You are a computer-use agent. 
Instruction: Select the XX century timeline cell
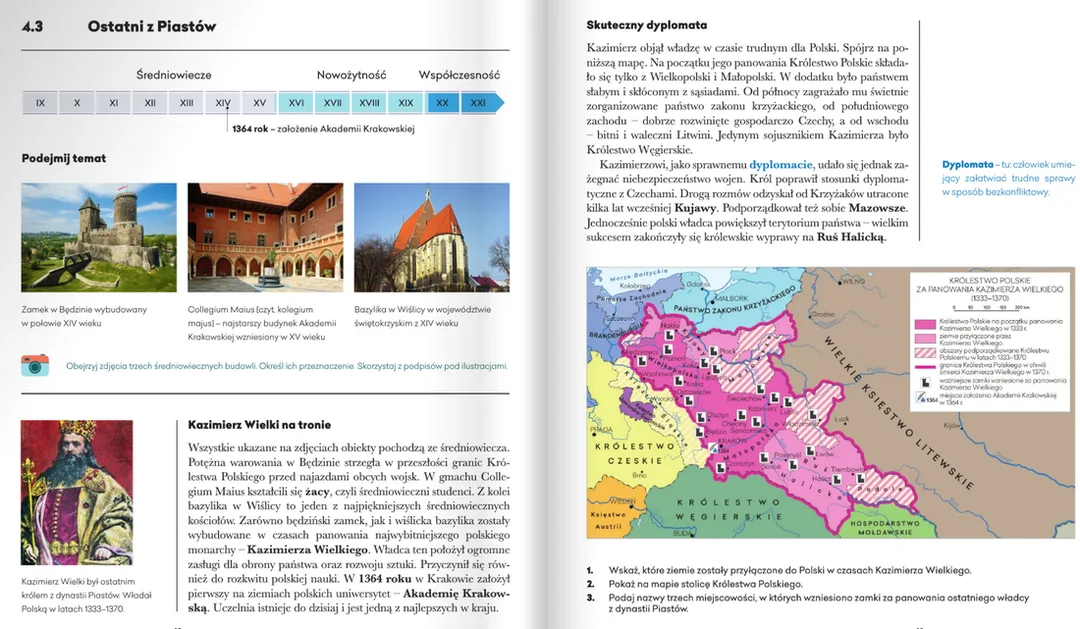(442, 103)
